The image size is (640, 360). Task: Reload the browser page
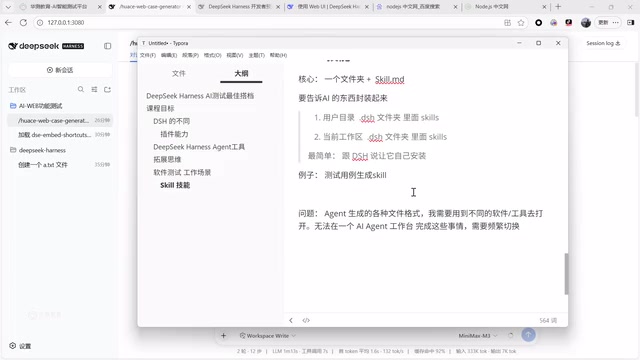point(23,22)
